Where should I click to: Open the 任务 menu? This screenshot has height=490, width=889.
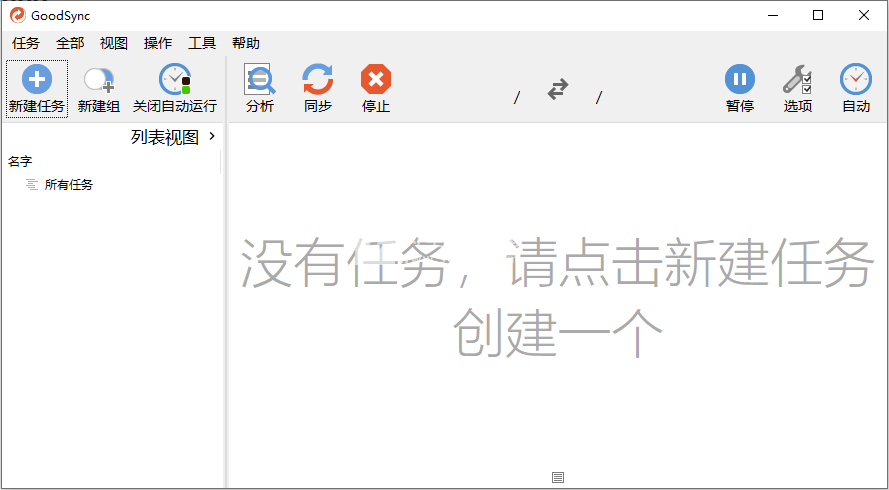click(26, 43)
